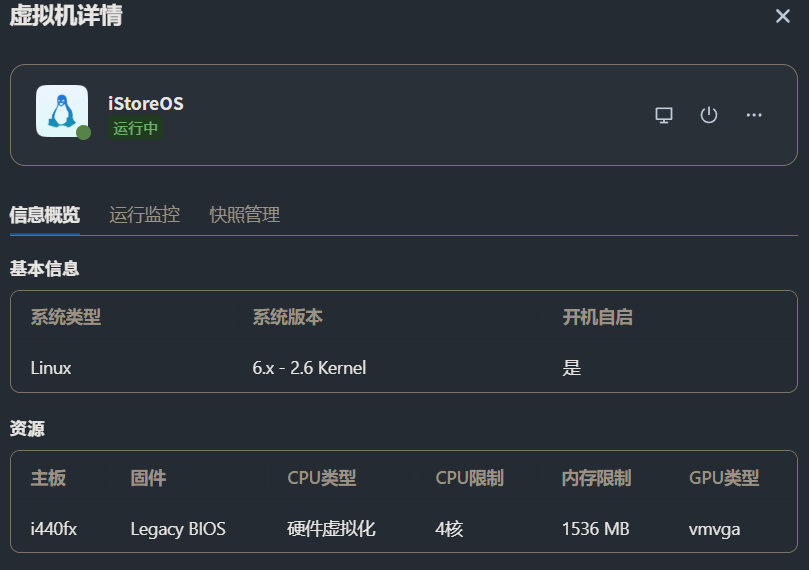
Task: Click the power button icon
Action: (709, 115)
